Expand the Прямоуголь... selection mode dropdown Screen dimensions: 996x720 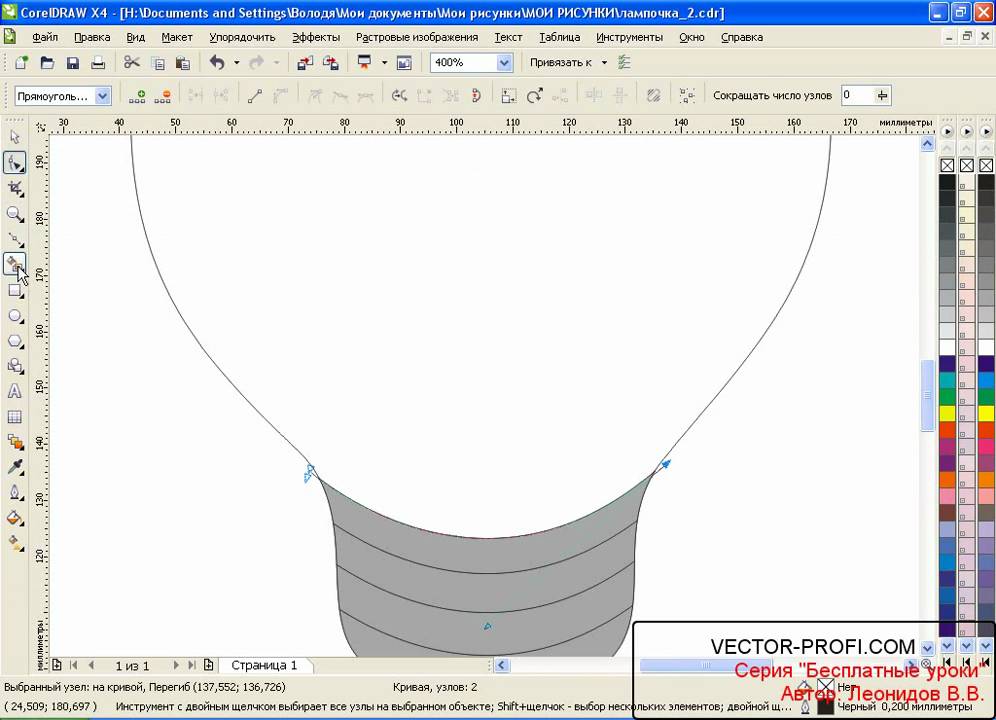[x=102, y=96]
